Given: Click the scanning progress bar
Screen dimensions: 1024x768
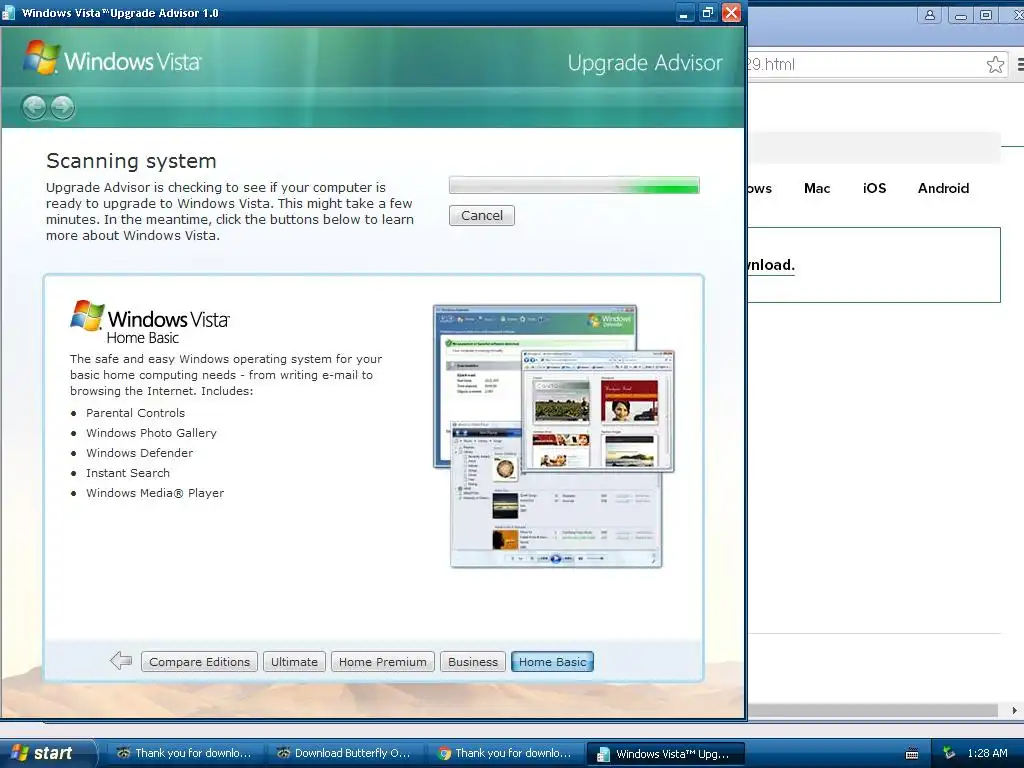Looking at the screenshot, I should coord(574,185).
